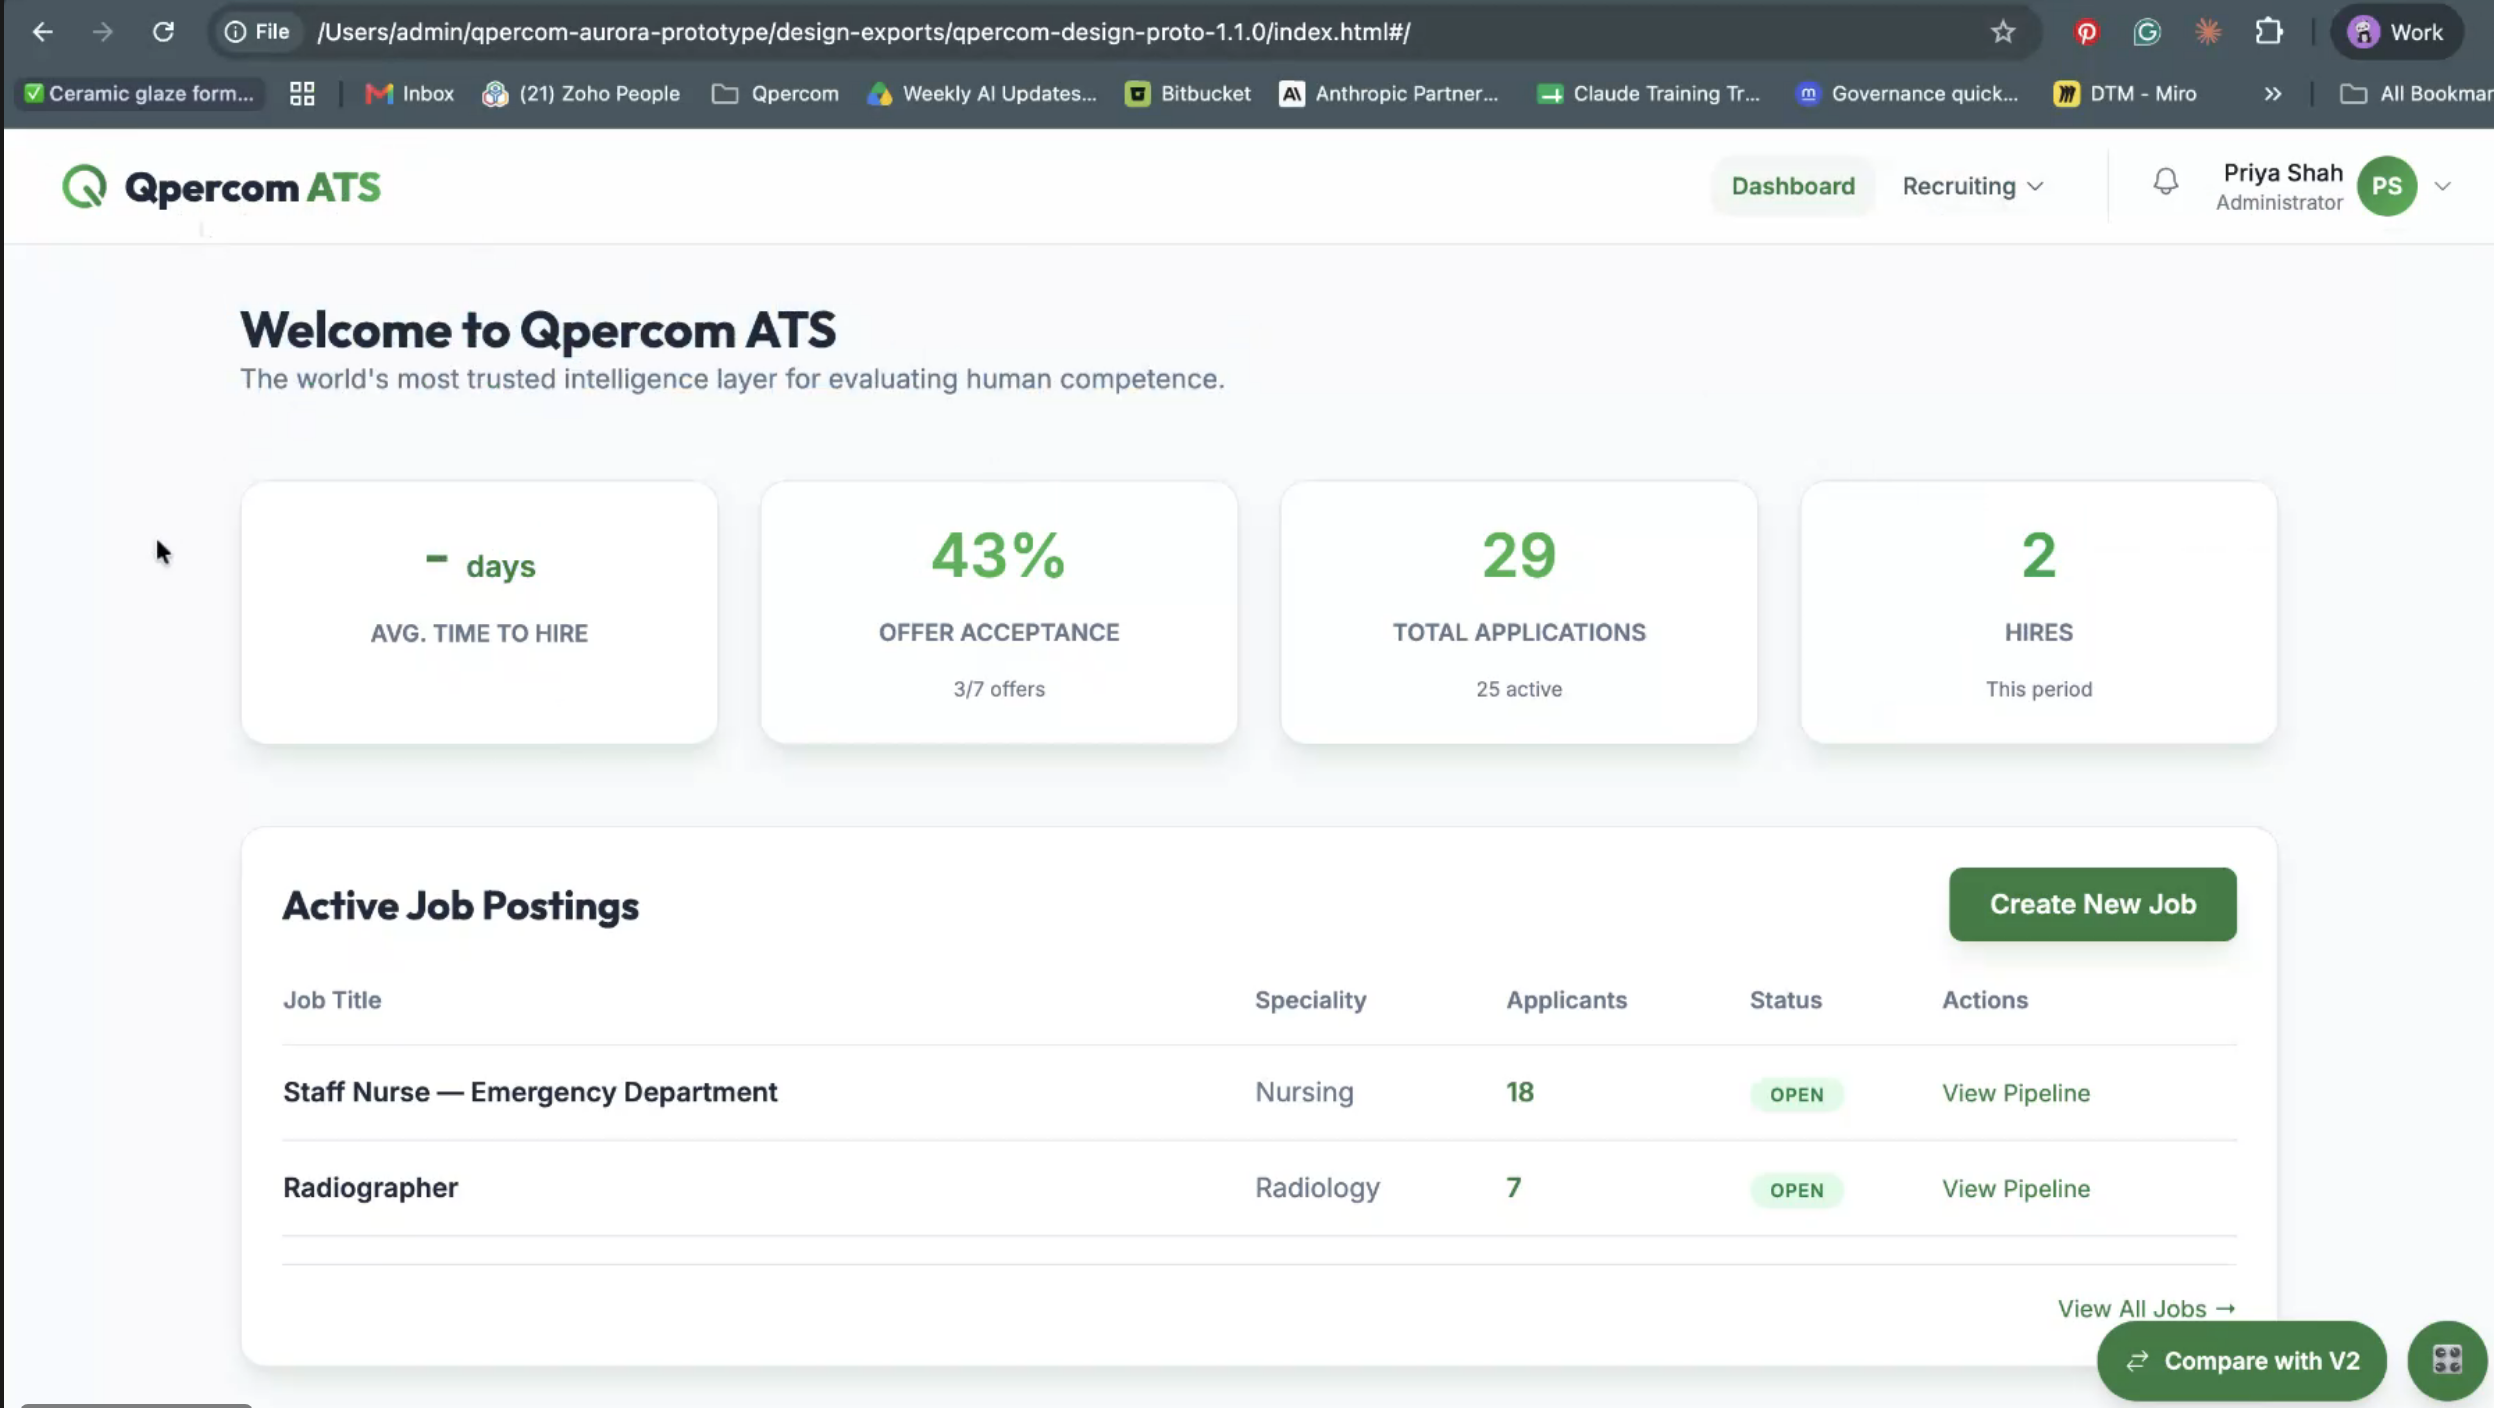Open the Work profile button

[x=2396, y=32]
